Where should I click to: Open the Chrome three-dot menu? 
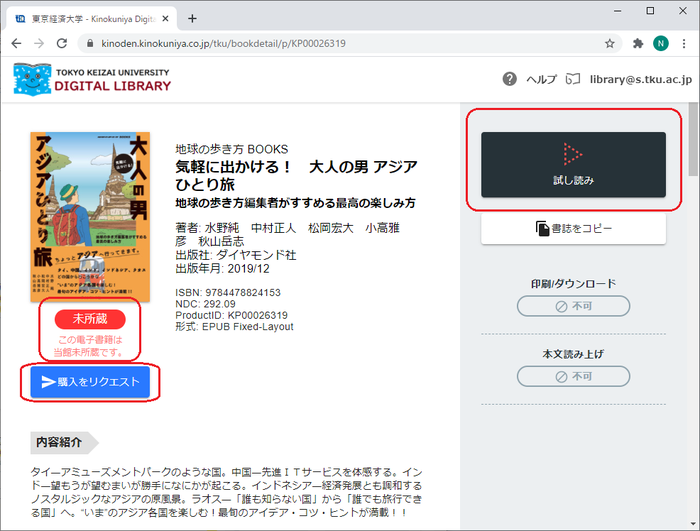[684, 43]
